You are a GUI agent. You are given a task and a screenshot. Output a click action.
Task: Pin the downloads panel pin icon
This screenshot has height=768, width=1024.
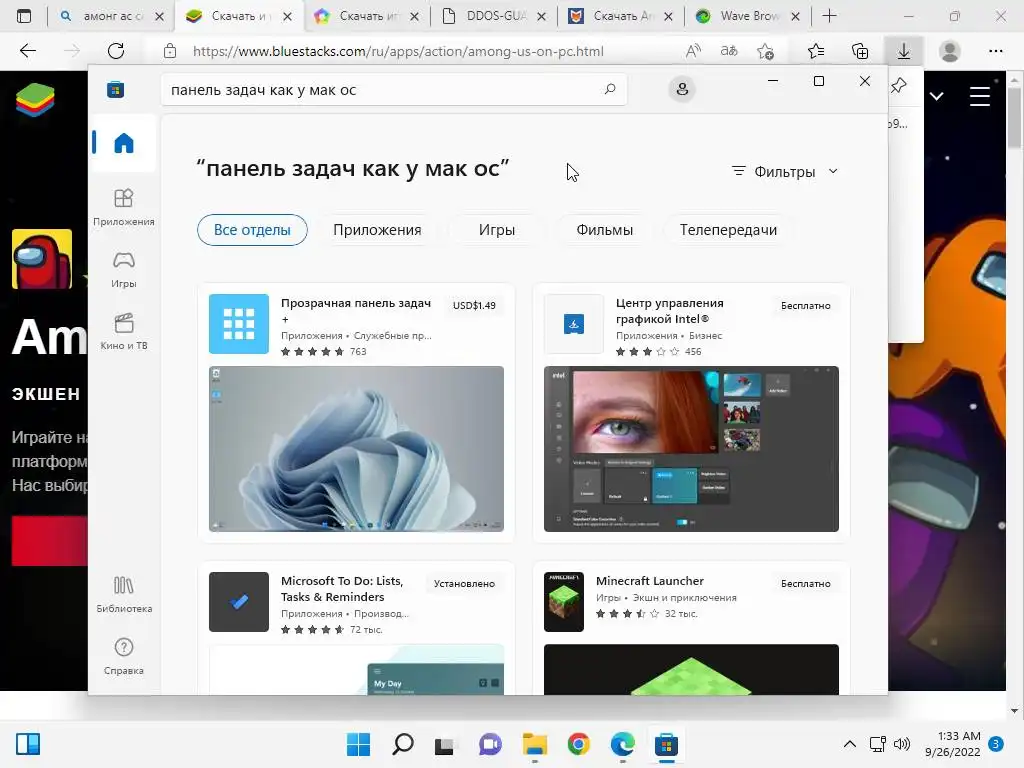coord(899,85)
